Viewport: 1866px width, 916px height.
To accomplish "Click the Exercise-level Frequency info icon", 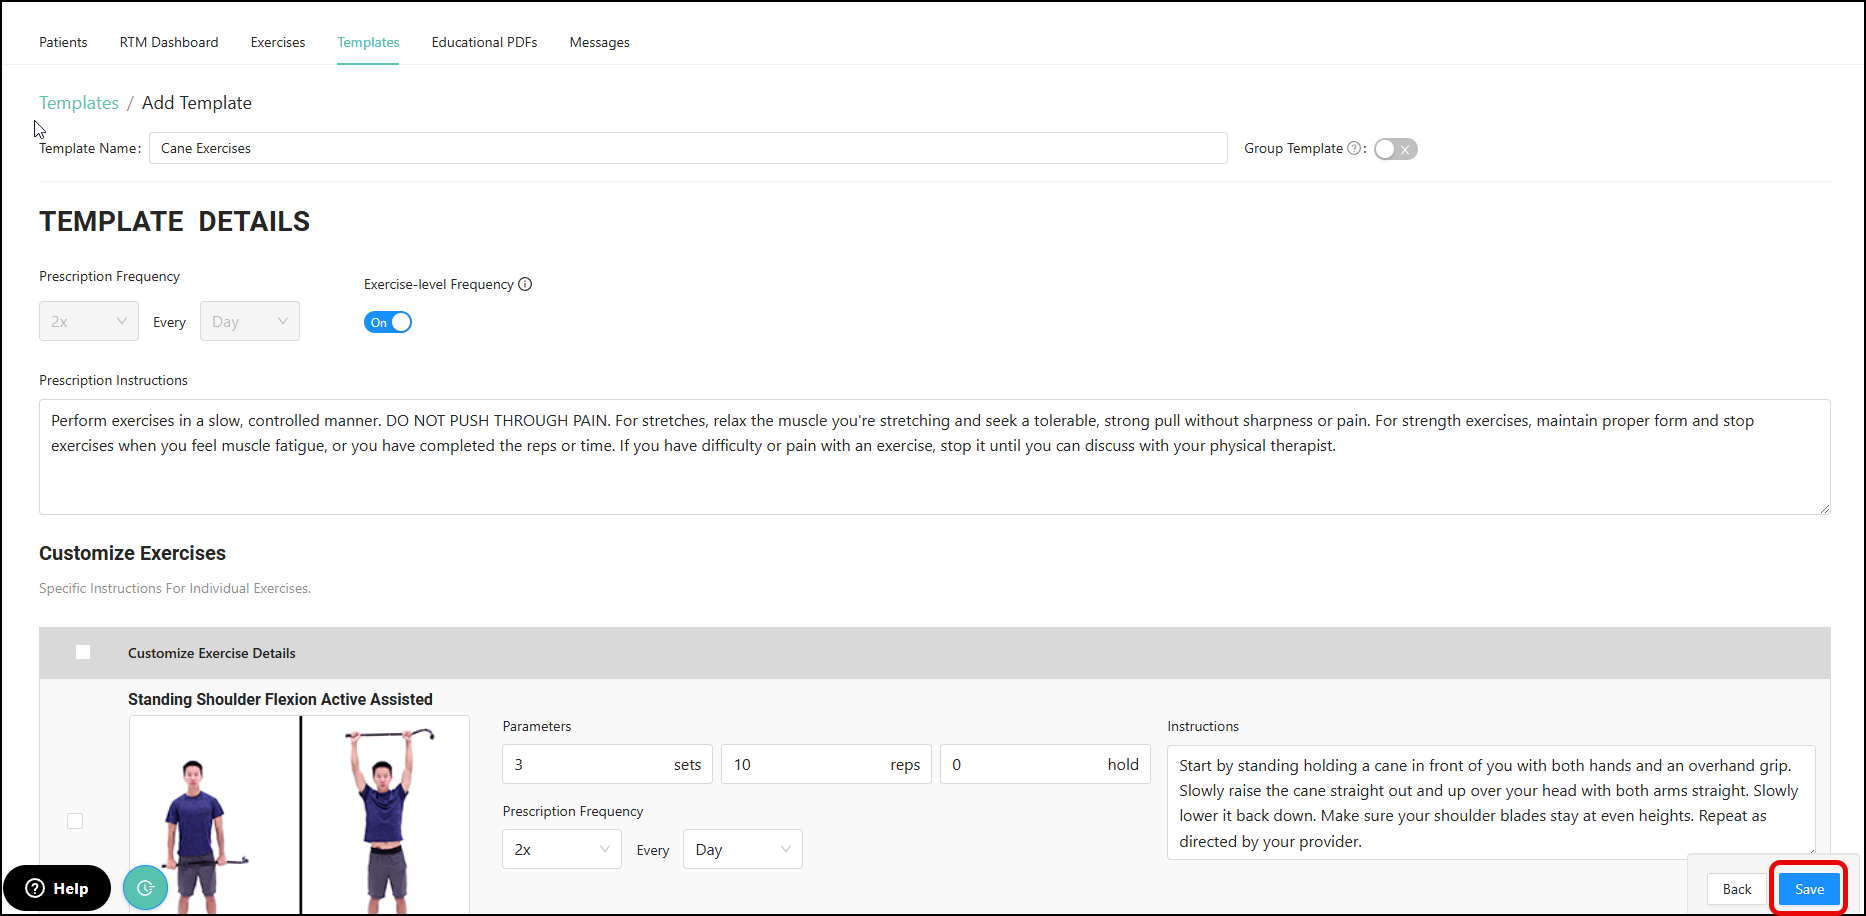I will coord(525,284).
